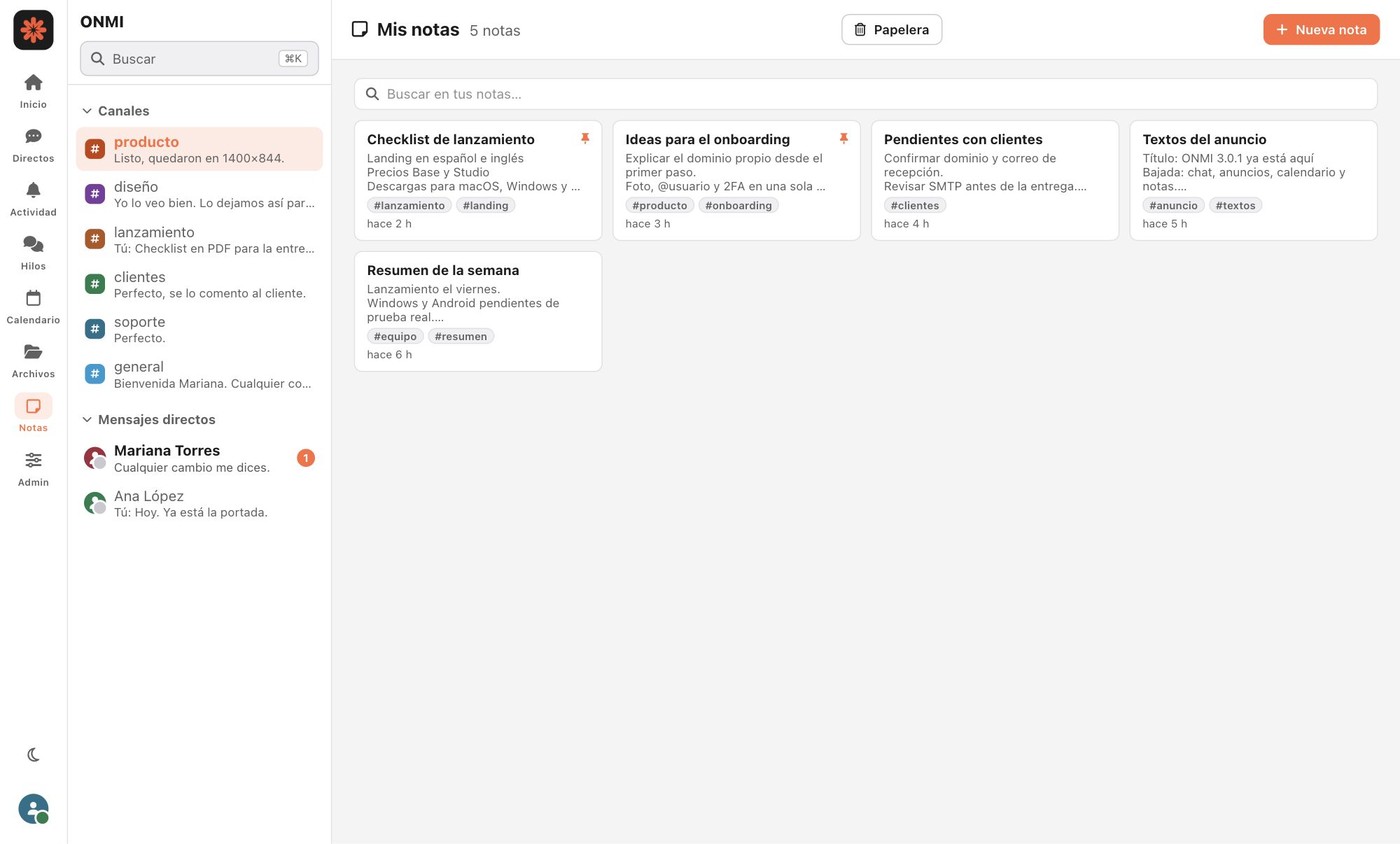Unpin the Ideas para el onboarding note

[843, 139]
